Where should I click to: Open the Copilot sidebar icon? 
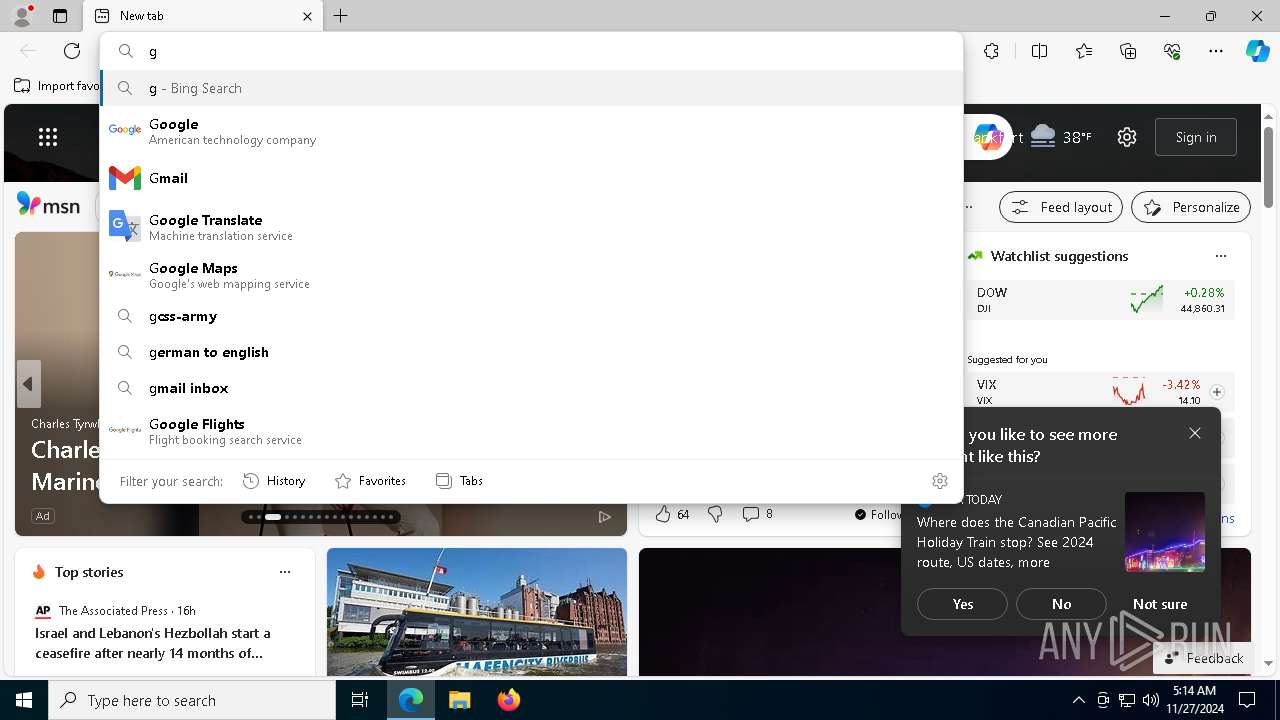click(x=1257, y=51)
